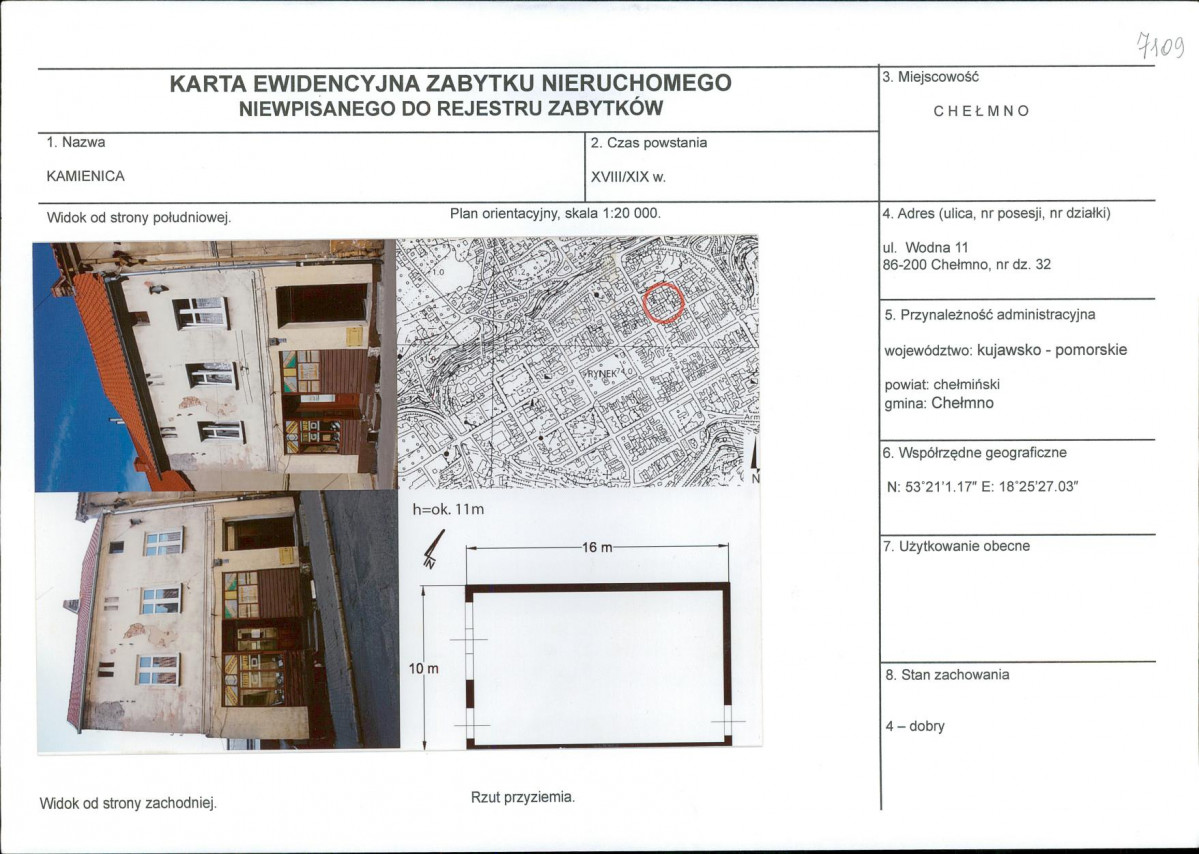This screenshot has height=854, width=1199.
Task: Click the coordinates 'N: 53°21'1.17" E: 18°25'27.03"'
Action: point(982,487)
